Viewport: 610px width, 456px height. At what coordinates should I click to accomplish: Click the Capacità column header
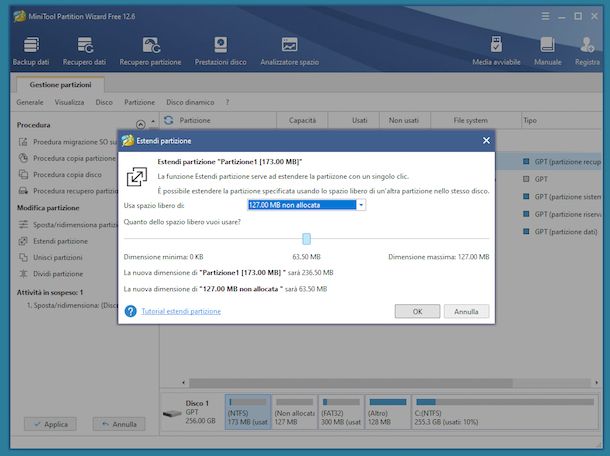tap(302, 120)
